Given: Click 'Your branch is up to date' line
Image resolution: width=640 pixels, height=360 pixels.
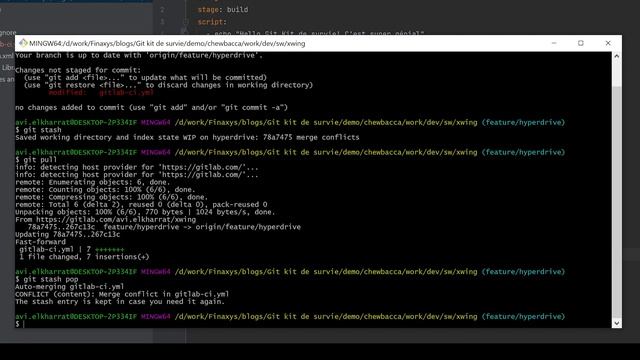Looking at the screenshot, I should [x=139, y=55].
